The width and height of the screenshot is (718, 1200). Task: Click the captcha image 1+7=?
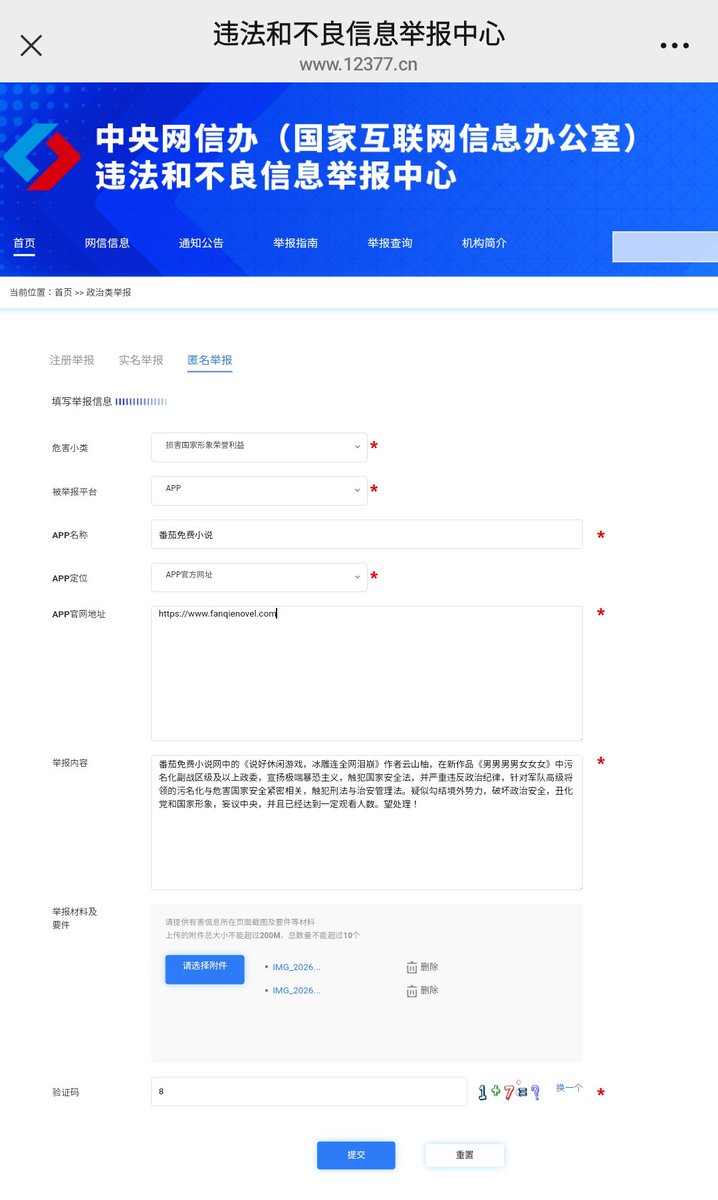point(509,1092)
